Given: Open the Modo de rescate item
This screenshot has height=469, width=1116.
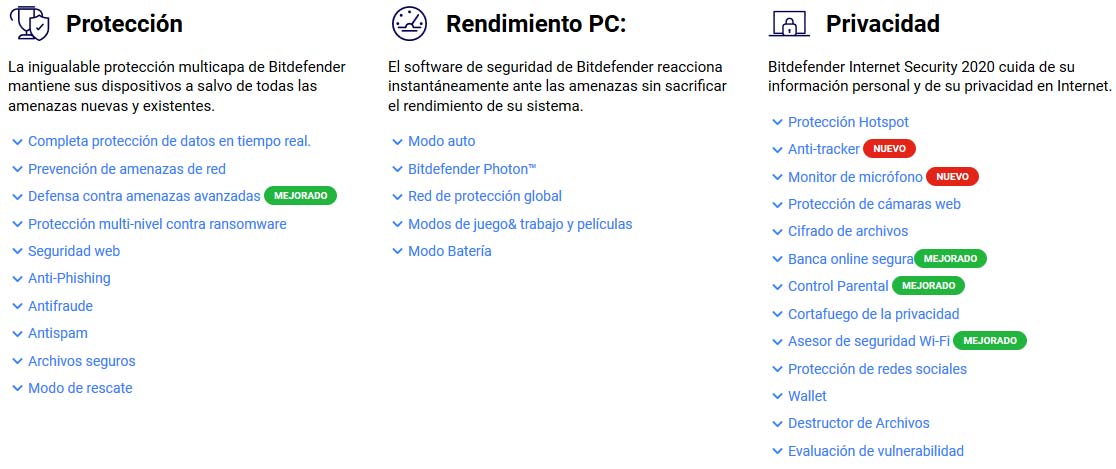Looking at the screenshot, I should tap(80, 388).
